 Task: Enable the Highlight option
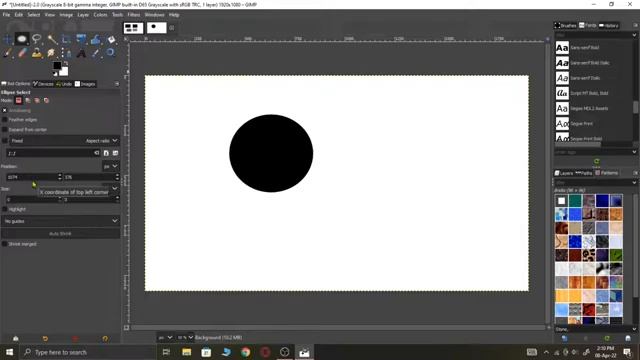click(x=4, y=209)
